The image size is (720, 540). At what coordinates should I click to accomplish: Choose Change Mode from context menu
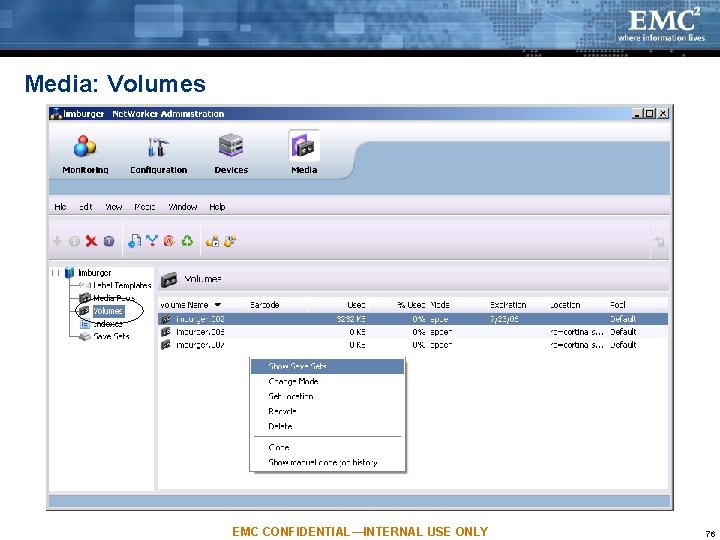click(x=327, y=382)
